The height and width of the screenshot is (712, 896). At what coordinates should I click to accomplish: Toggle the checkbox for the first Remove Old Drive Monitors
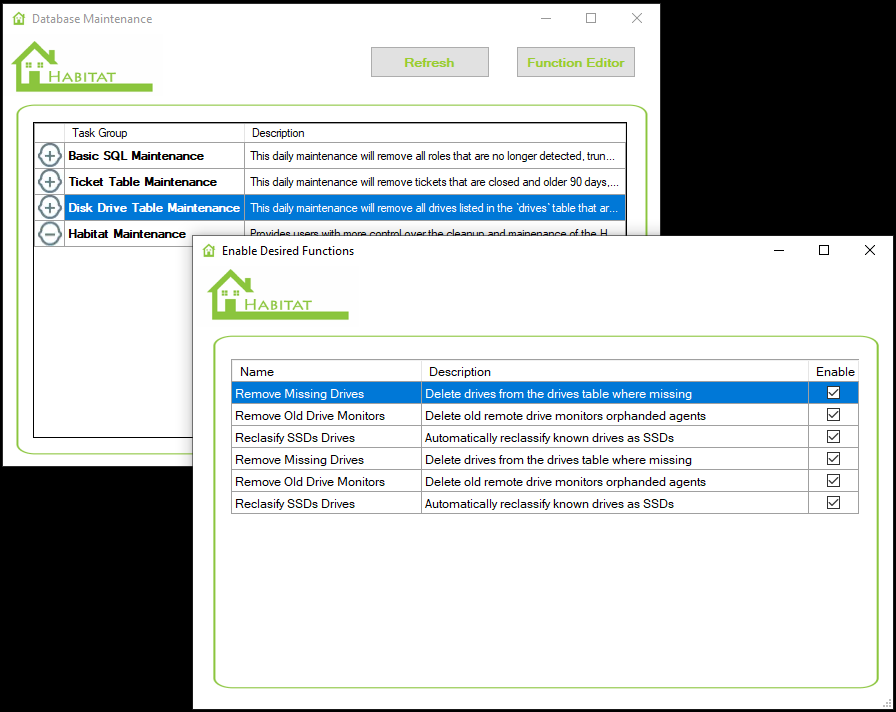coord(833,415)
